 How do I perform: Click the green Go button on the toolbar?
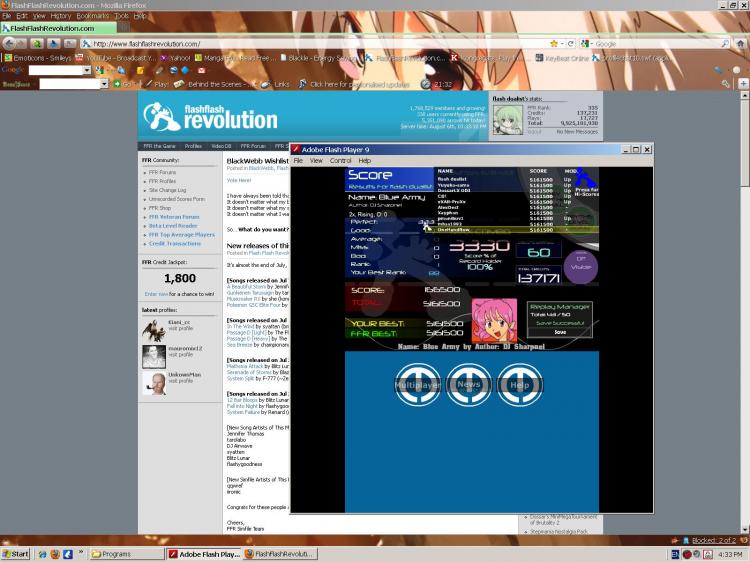coord(122,84)
